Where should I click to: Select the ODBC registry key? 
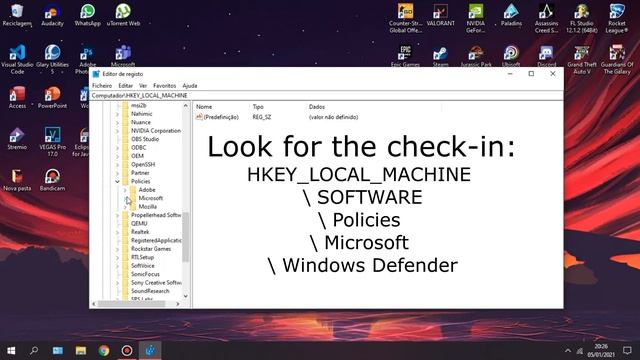click(138, 147)
